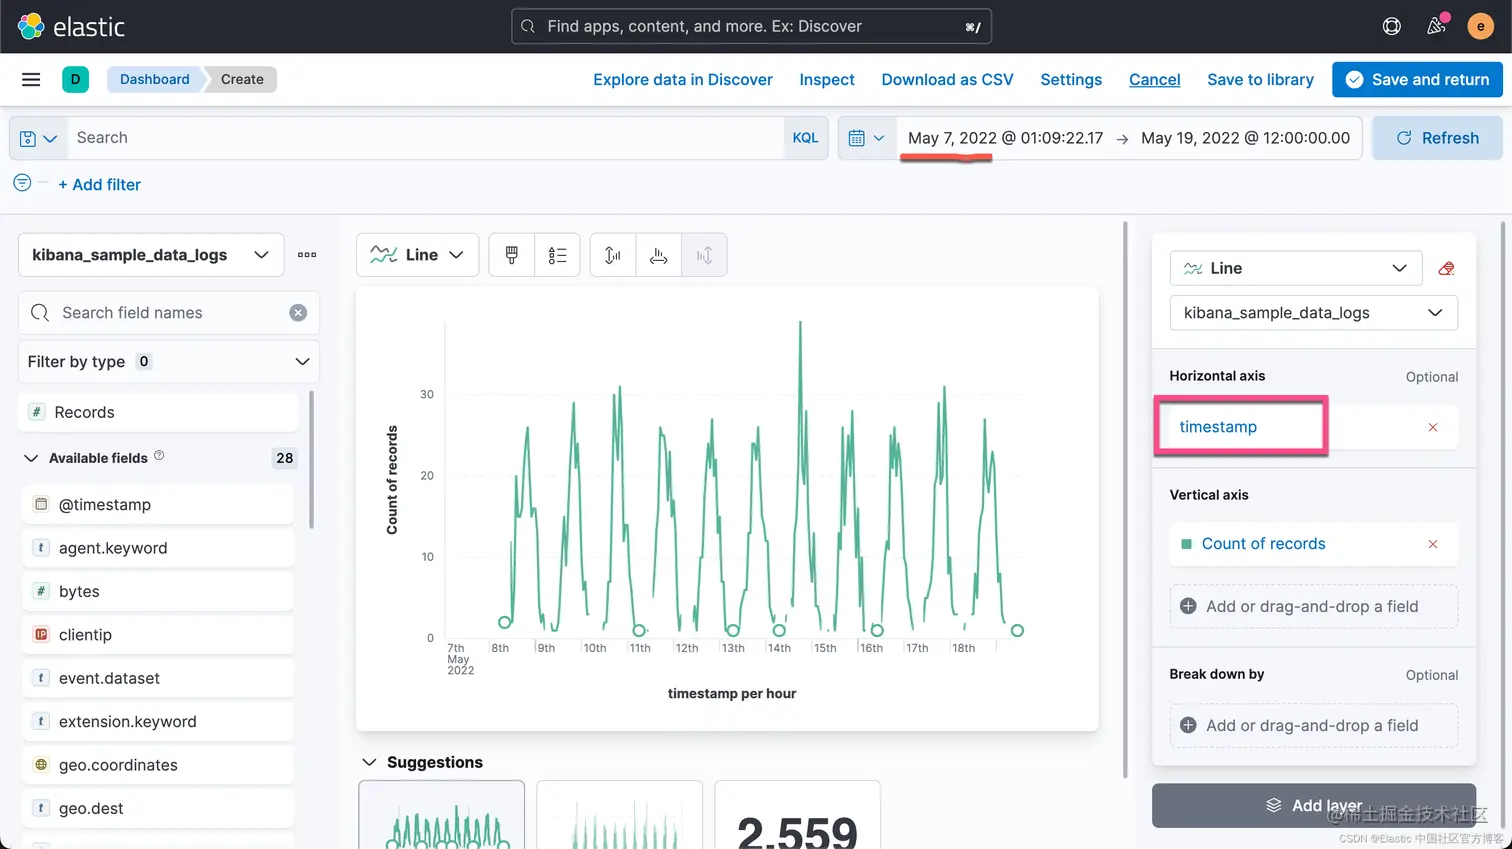Click Download as CSV
The width and height of the screenshot is (1512, 849).
pyautogui.click(x=947, y=80)
